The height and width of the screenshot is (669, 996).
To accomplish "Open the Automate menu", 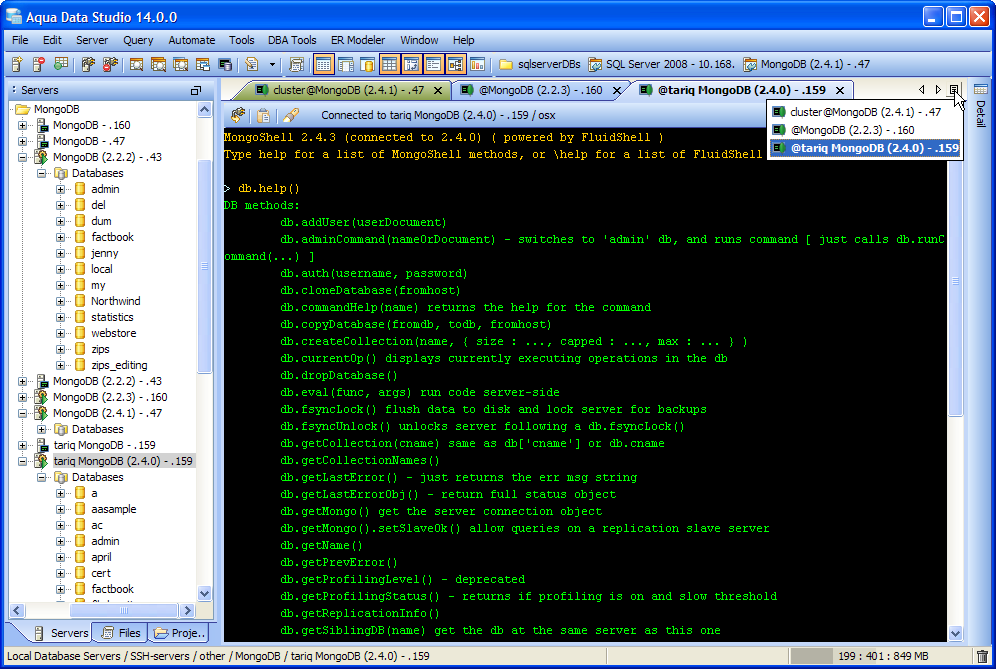I will coord(192,40).
